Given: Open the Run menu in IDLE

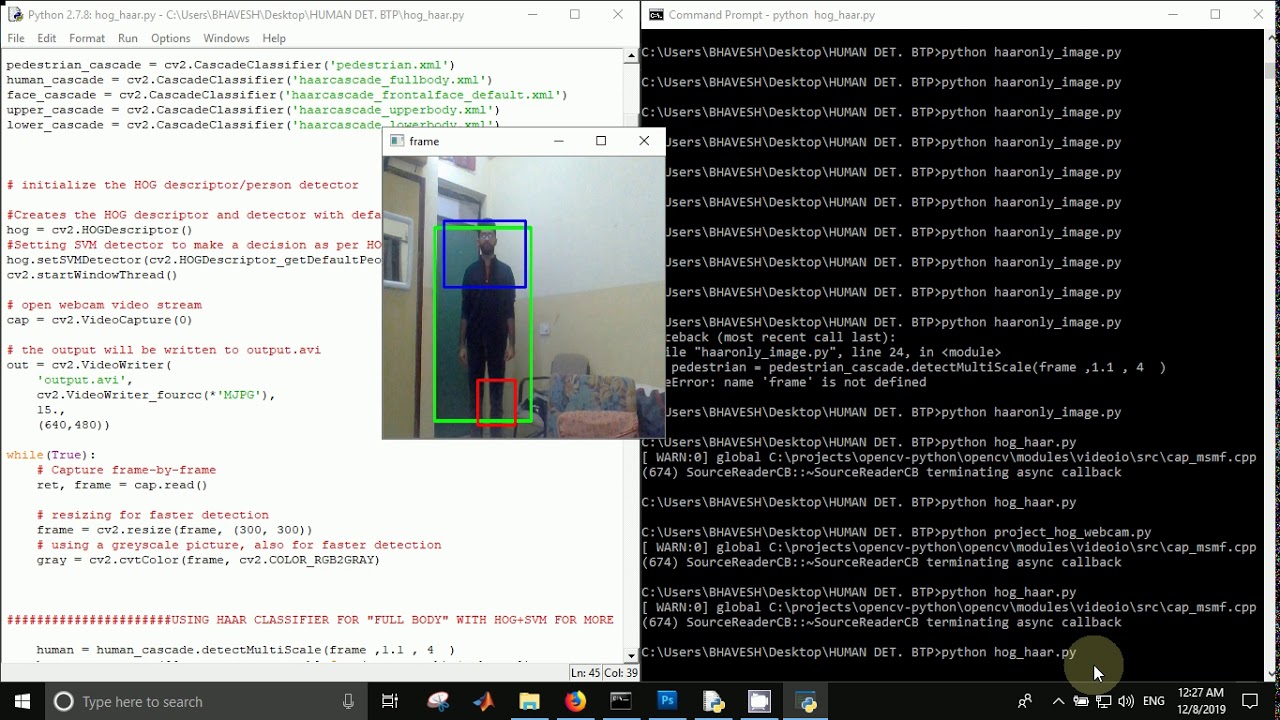Looking at the screenshot, I should [128, 38].
